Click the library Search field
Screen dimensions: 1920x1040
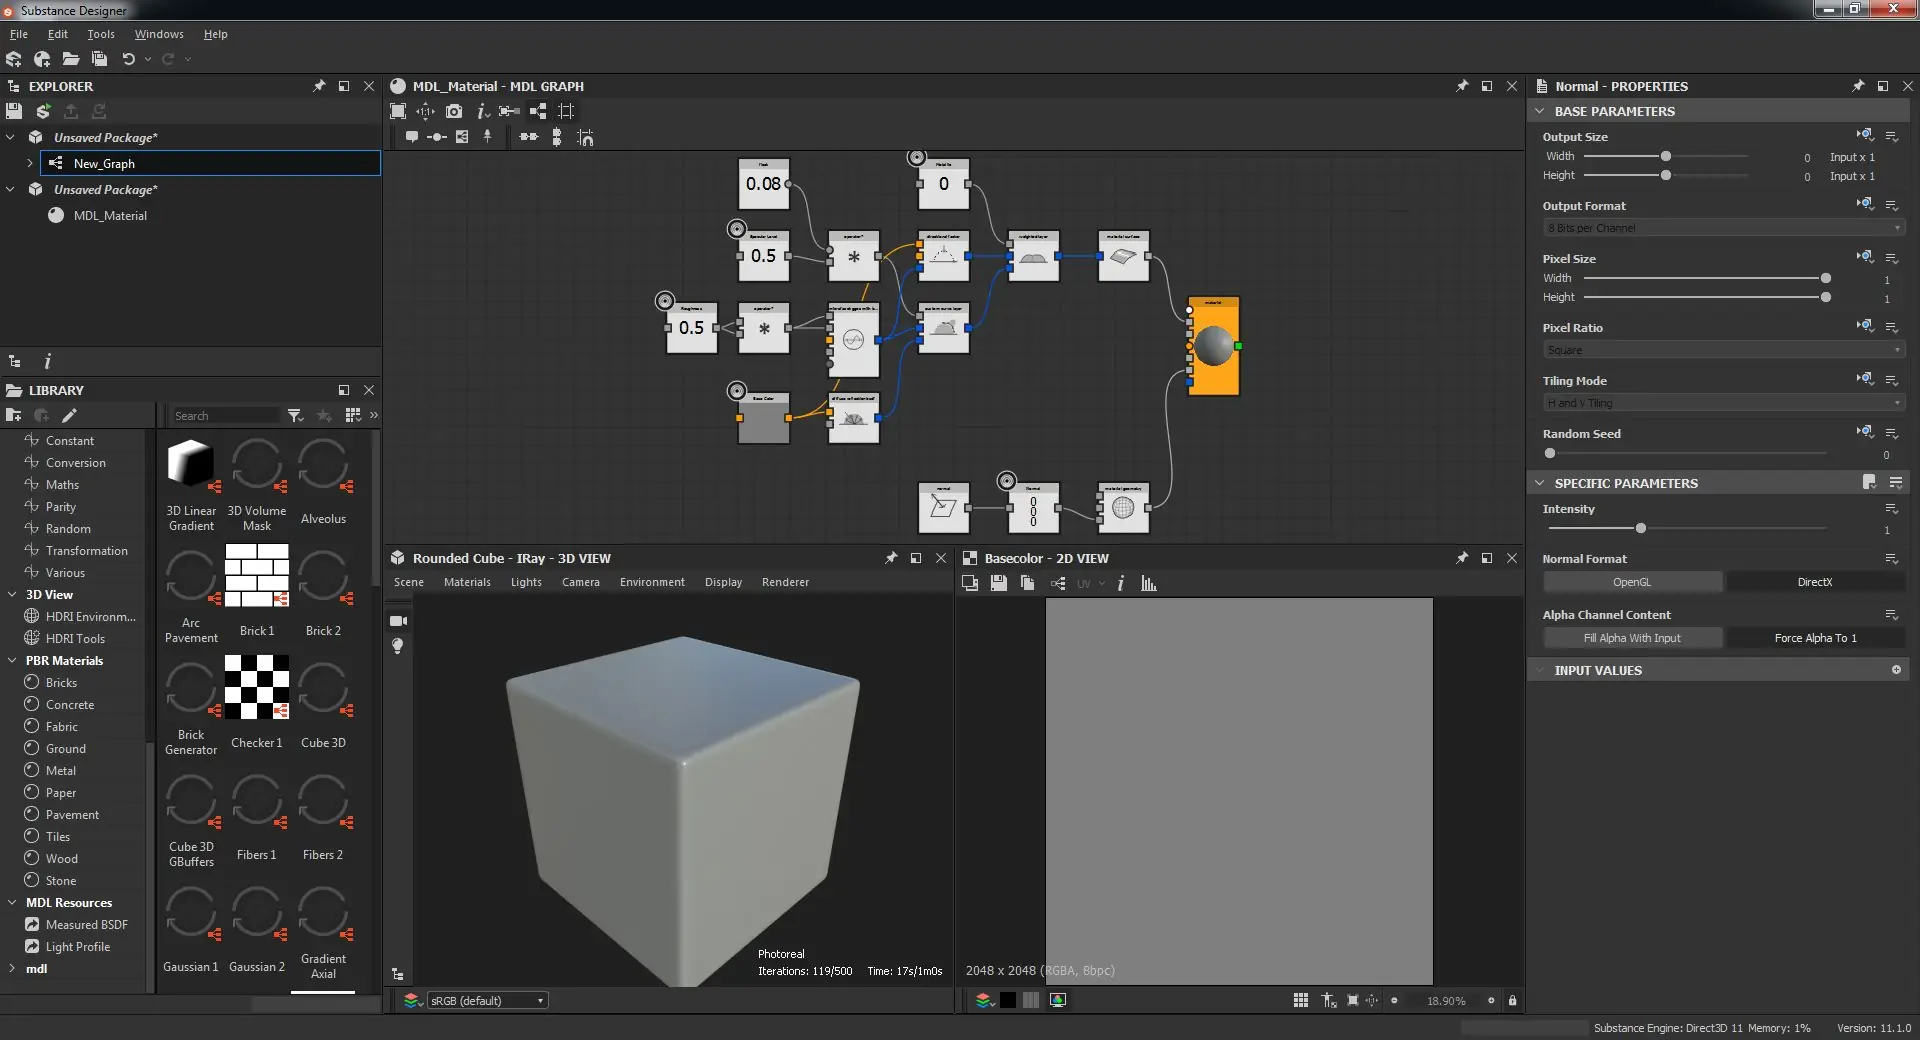[225, 416]
